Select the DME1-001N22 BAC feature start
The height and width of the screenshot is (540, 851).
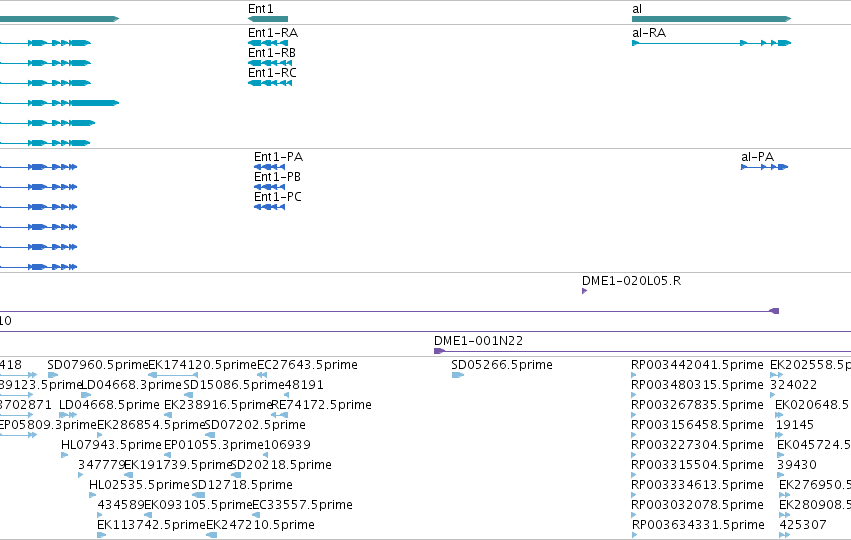tap(440, 351)
